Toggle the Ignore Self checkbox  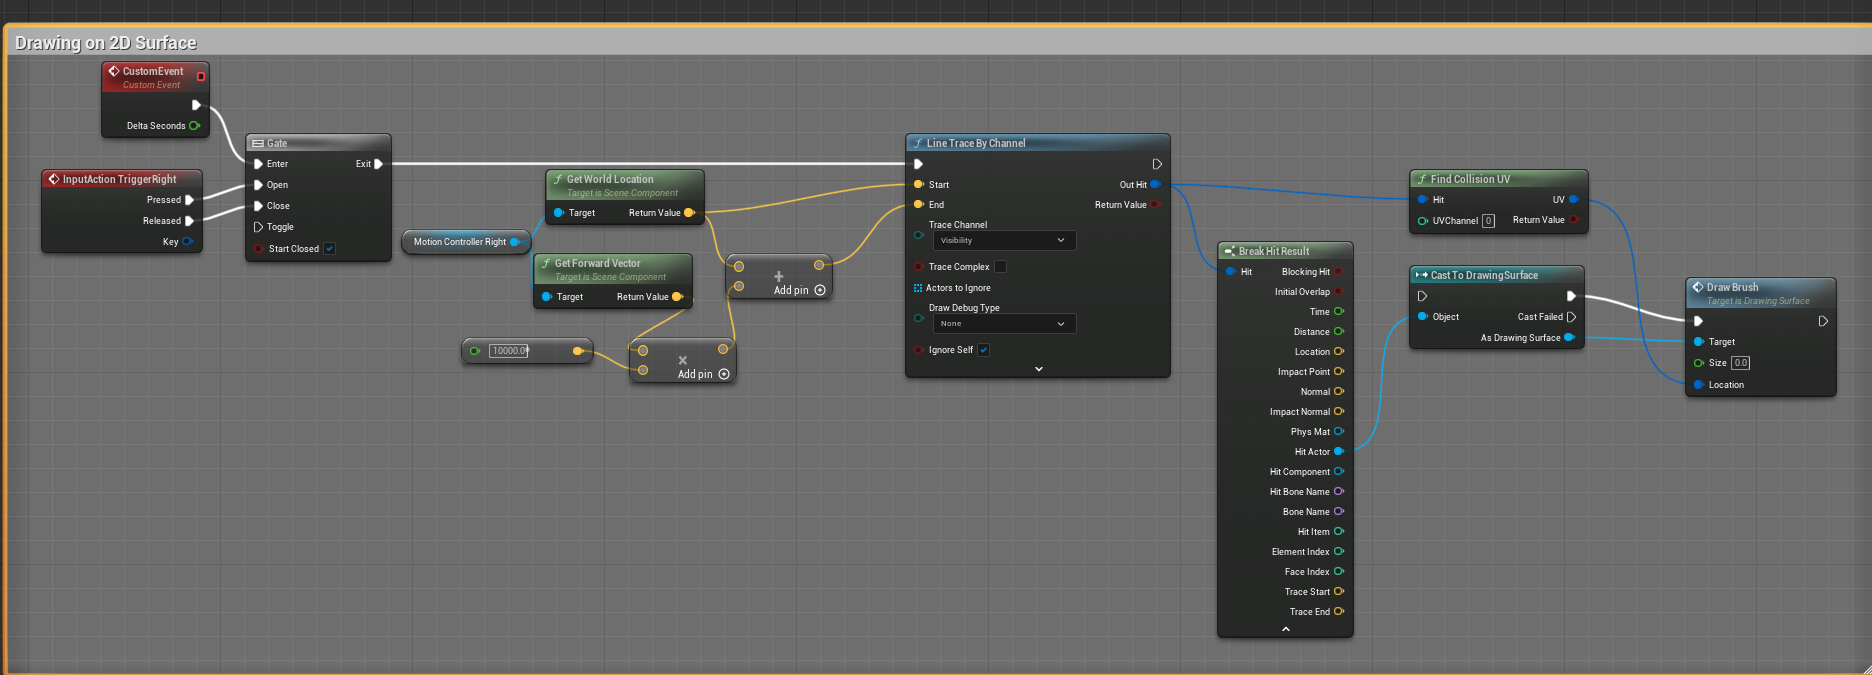click(984, 350)
